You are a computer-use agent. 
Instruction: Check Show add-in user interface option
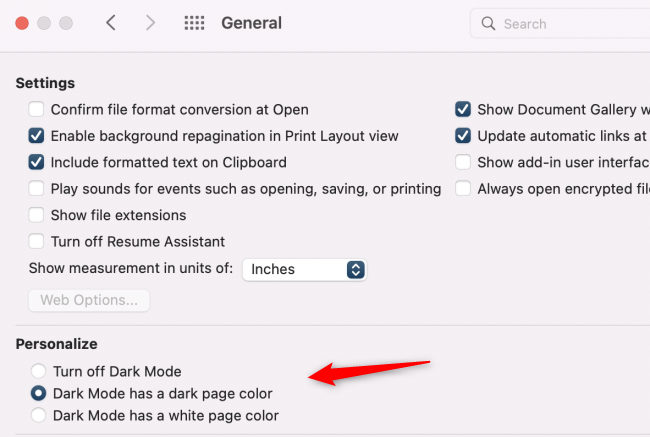(x=463, y=162)
